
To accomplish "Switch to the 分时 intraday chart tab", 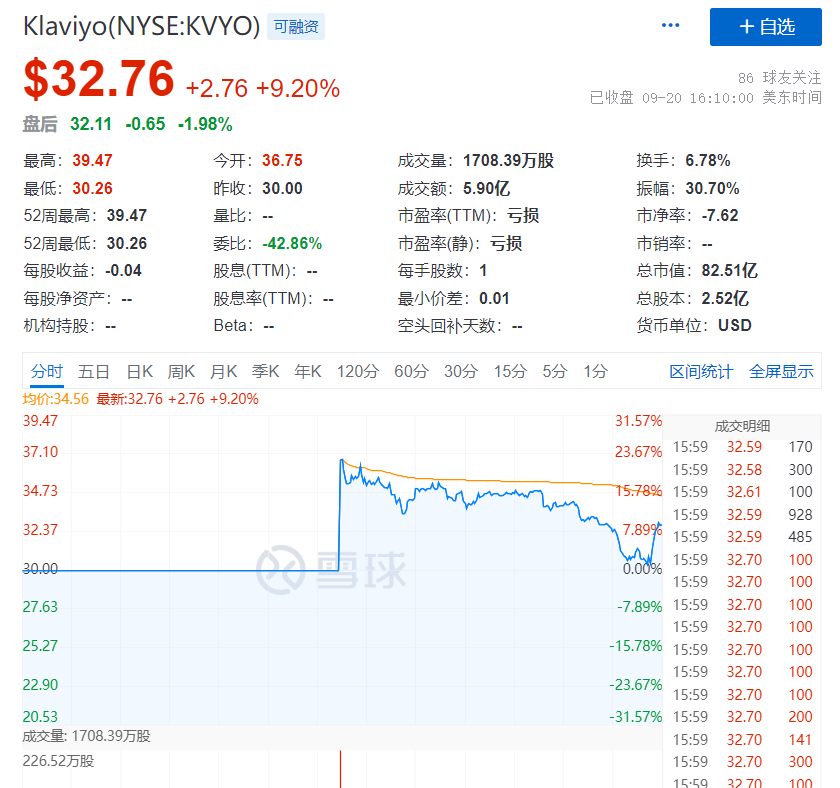I will 46,370.
